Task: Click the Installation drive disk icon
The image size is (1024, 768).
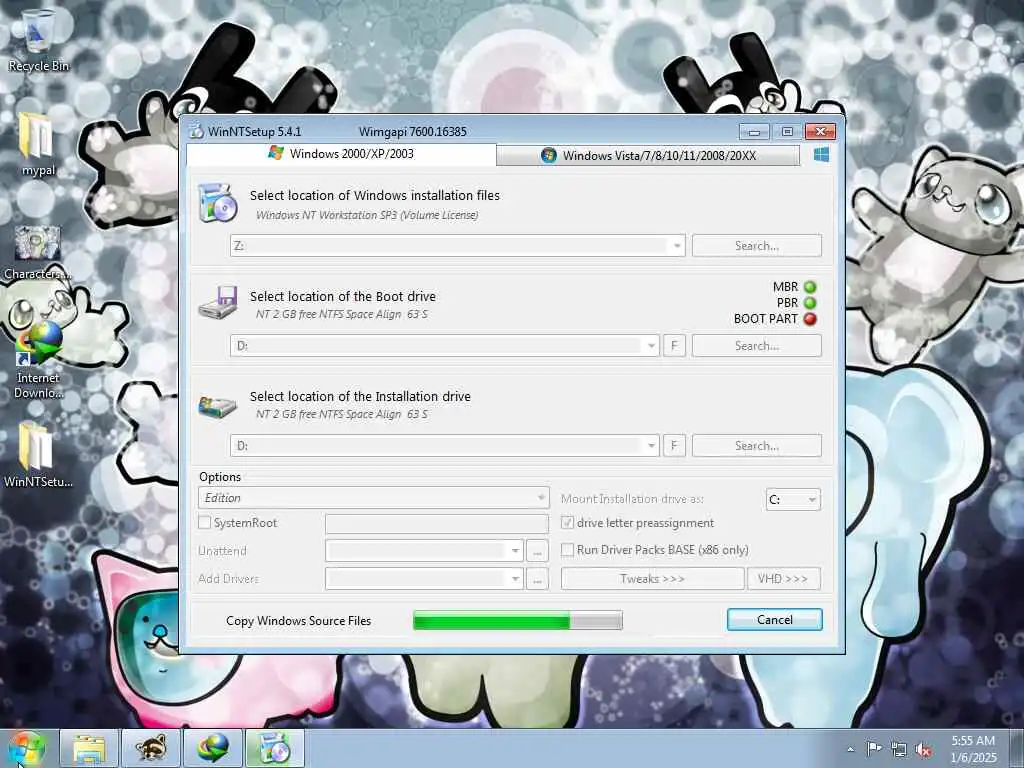Action: coord(218,406)
